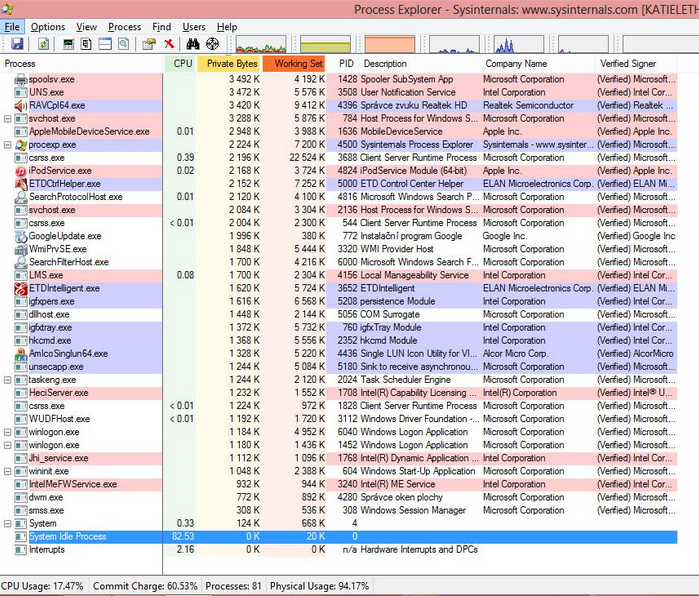Image resolution: width=699 pixels, height=596 pixels.
Task: Click the binoculars Find Handle icon
Action: tap(193, 44)
